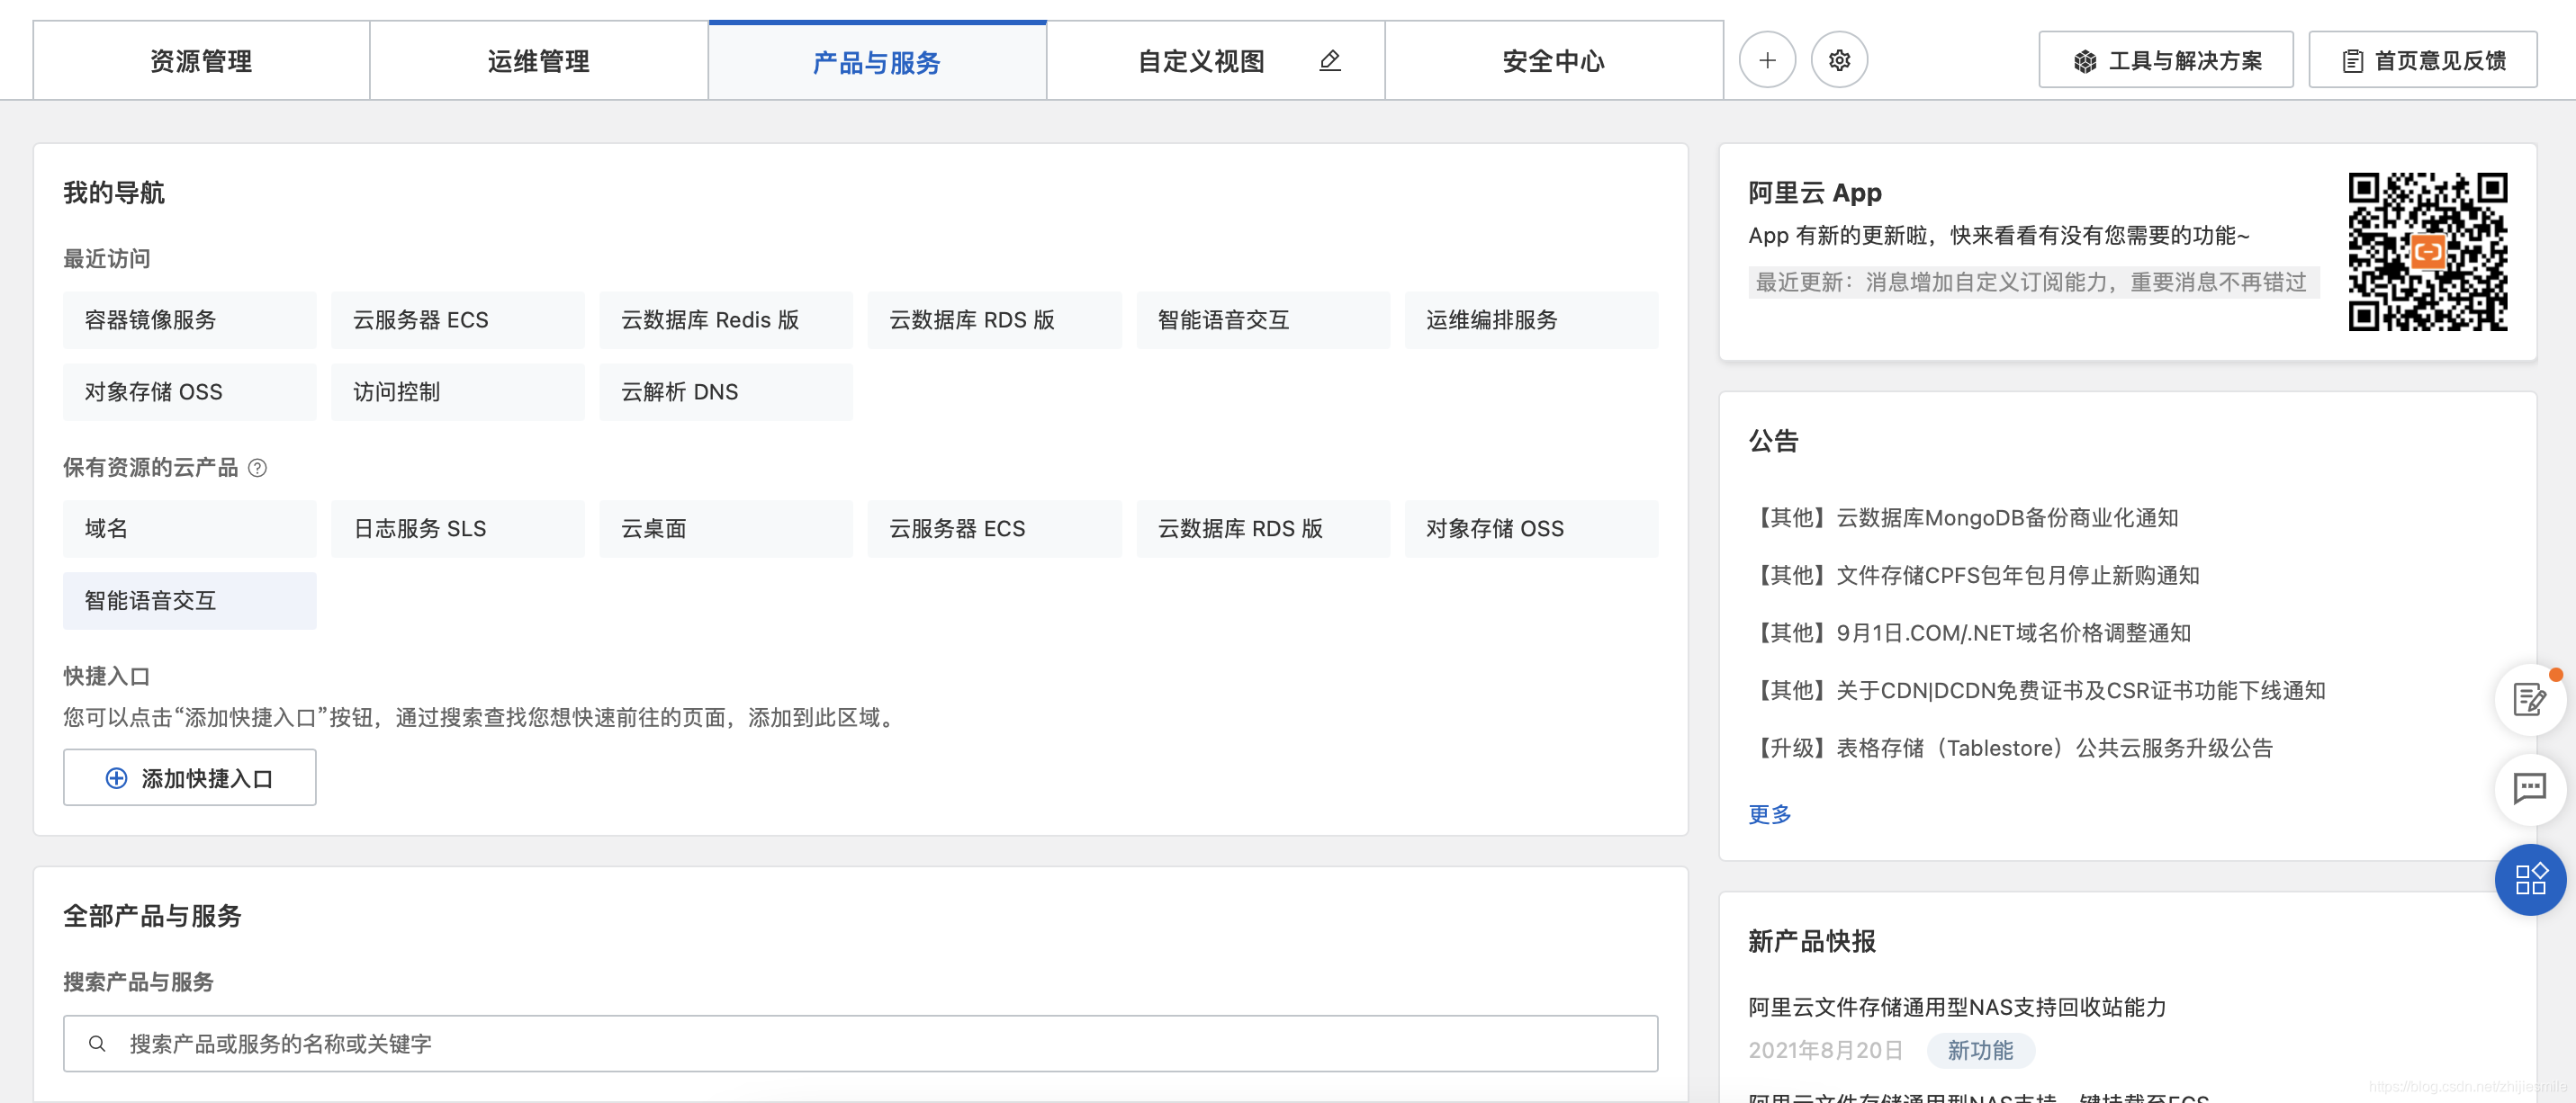The image size is (2576, 1103).
Task: Open the 云数据库MongoDB备份商业化通知 announcement
Action: (x=1963, y=518)
